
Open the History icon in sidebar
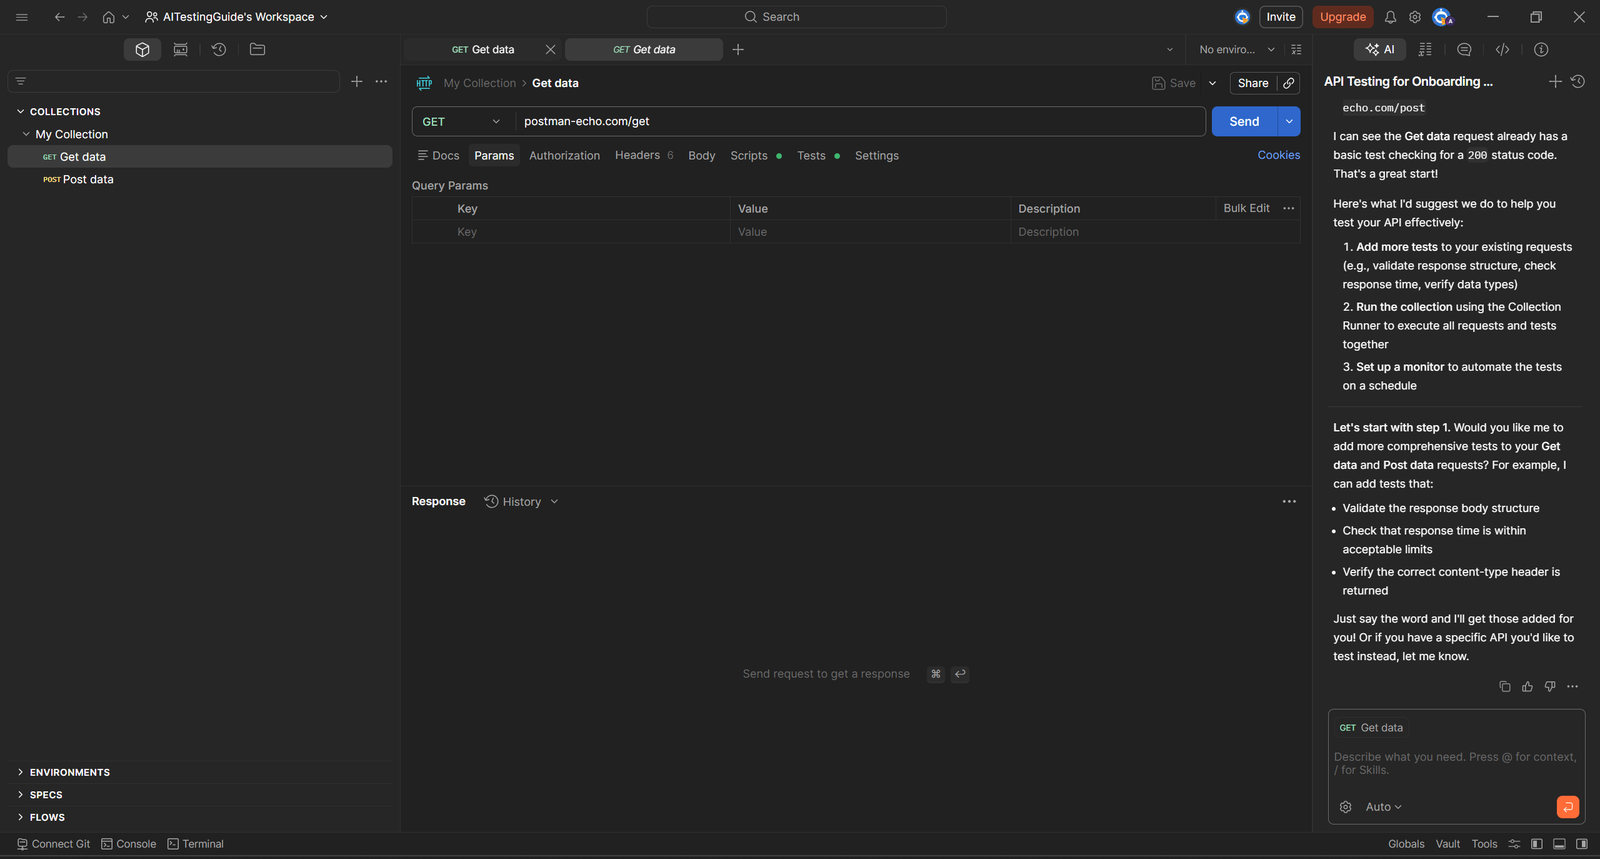(219, 49)
